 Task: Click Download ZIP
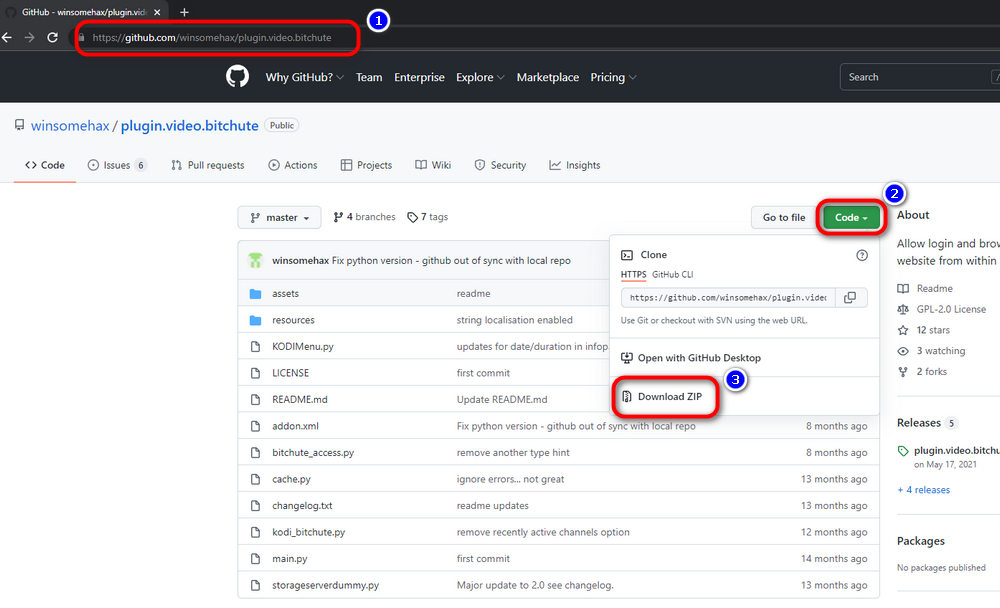coord(662,397)
